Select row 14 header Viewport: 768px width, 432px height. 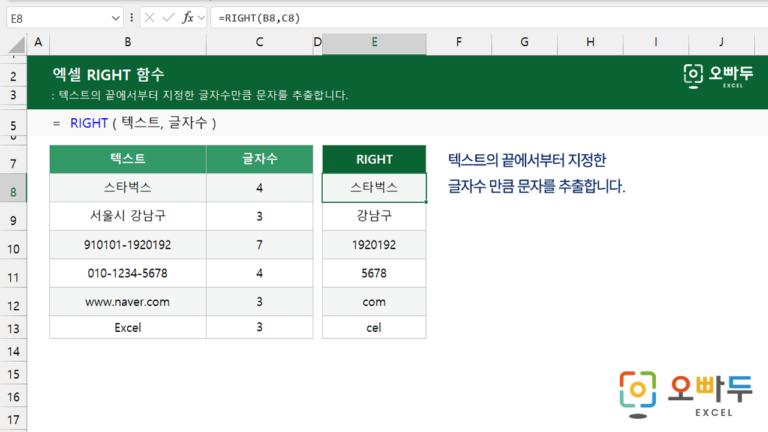13,351
